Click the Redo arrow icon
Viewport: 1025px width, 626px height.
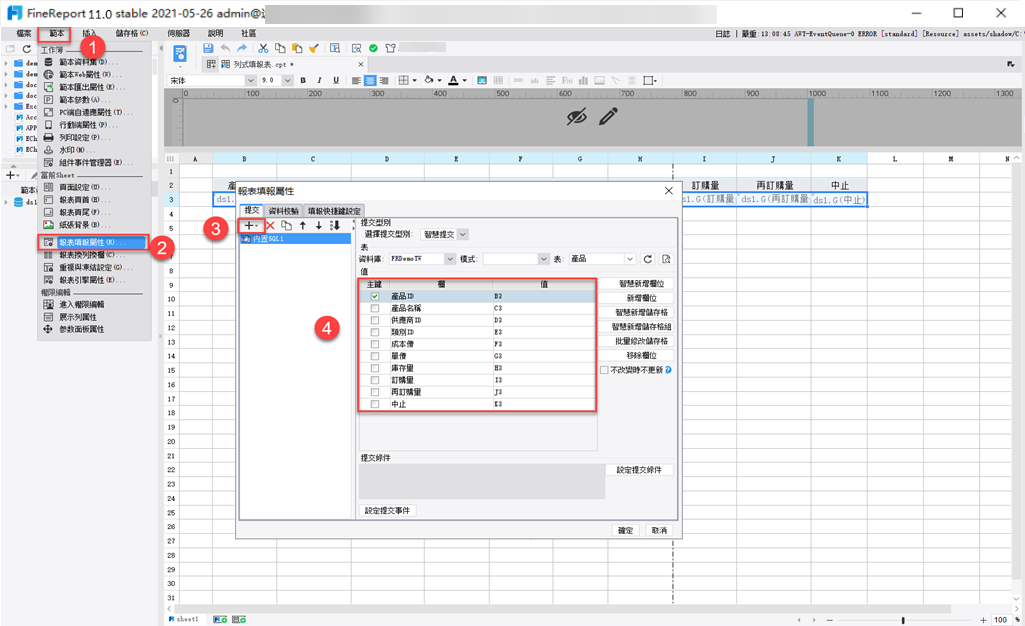[242, 48]
